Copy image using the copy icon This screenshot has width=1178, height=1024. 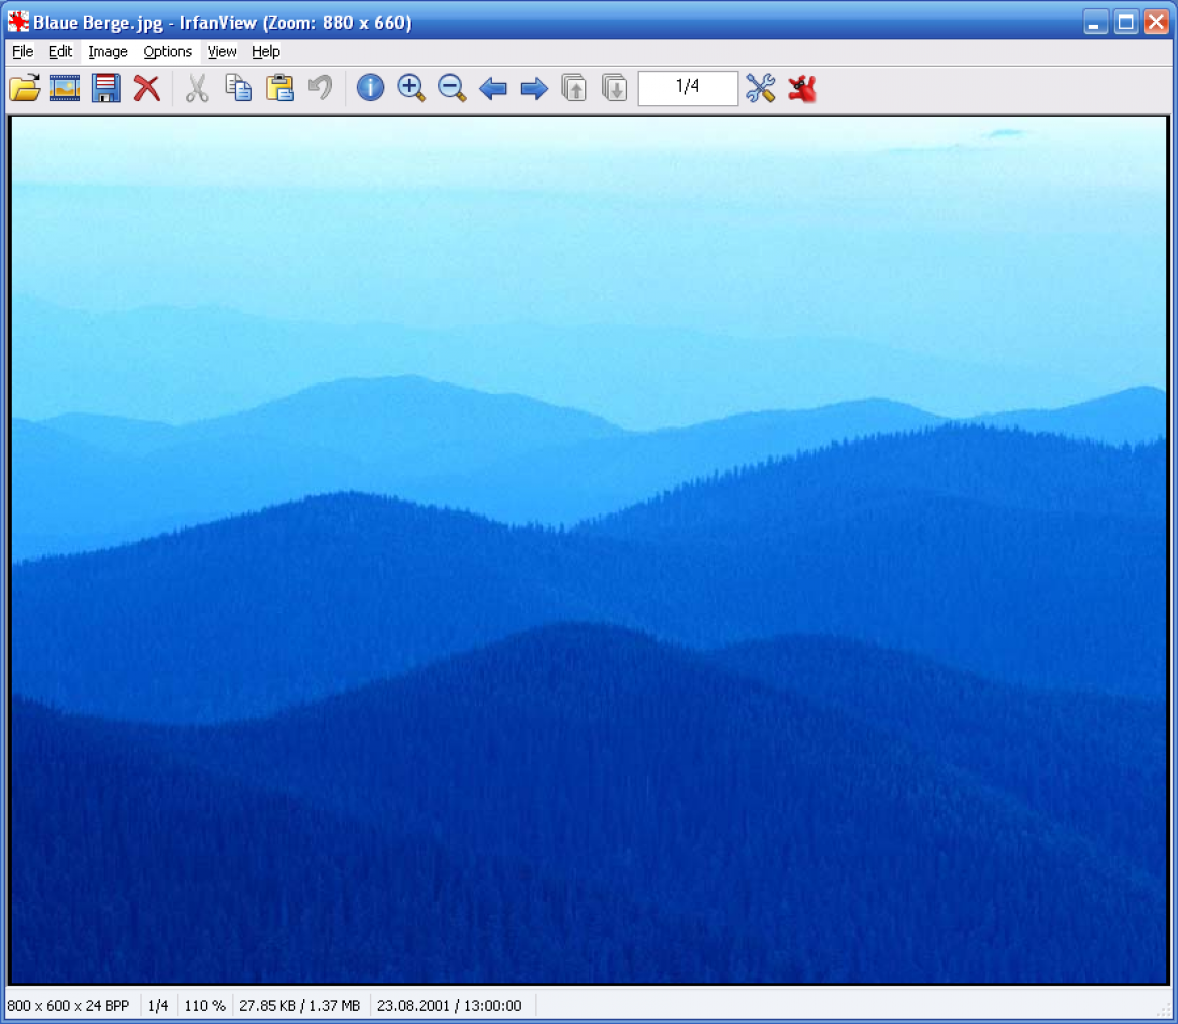(x=239, y=88)
